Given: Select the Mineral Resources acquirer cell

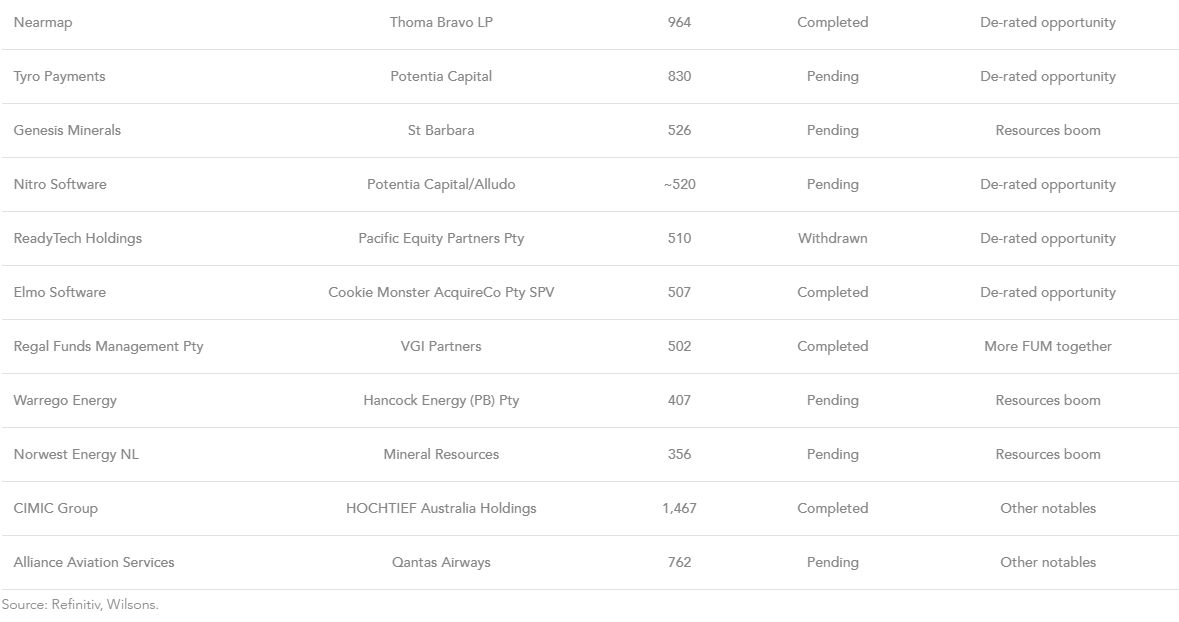Looking at the screenshot, I should [x=441, y=454].
